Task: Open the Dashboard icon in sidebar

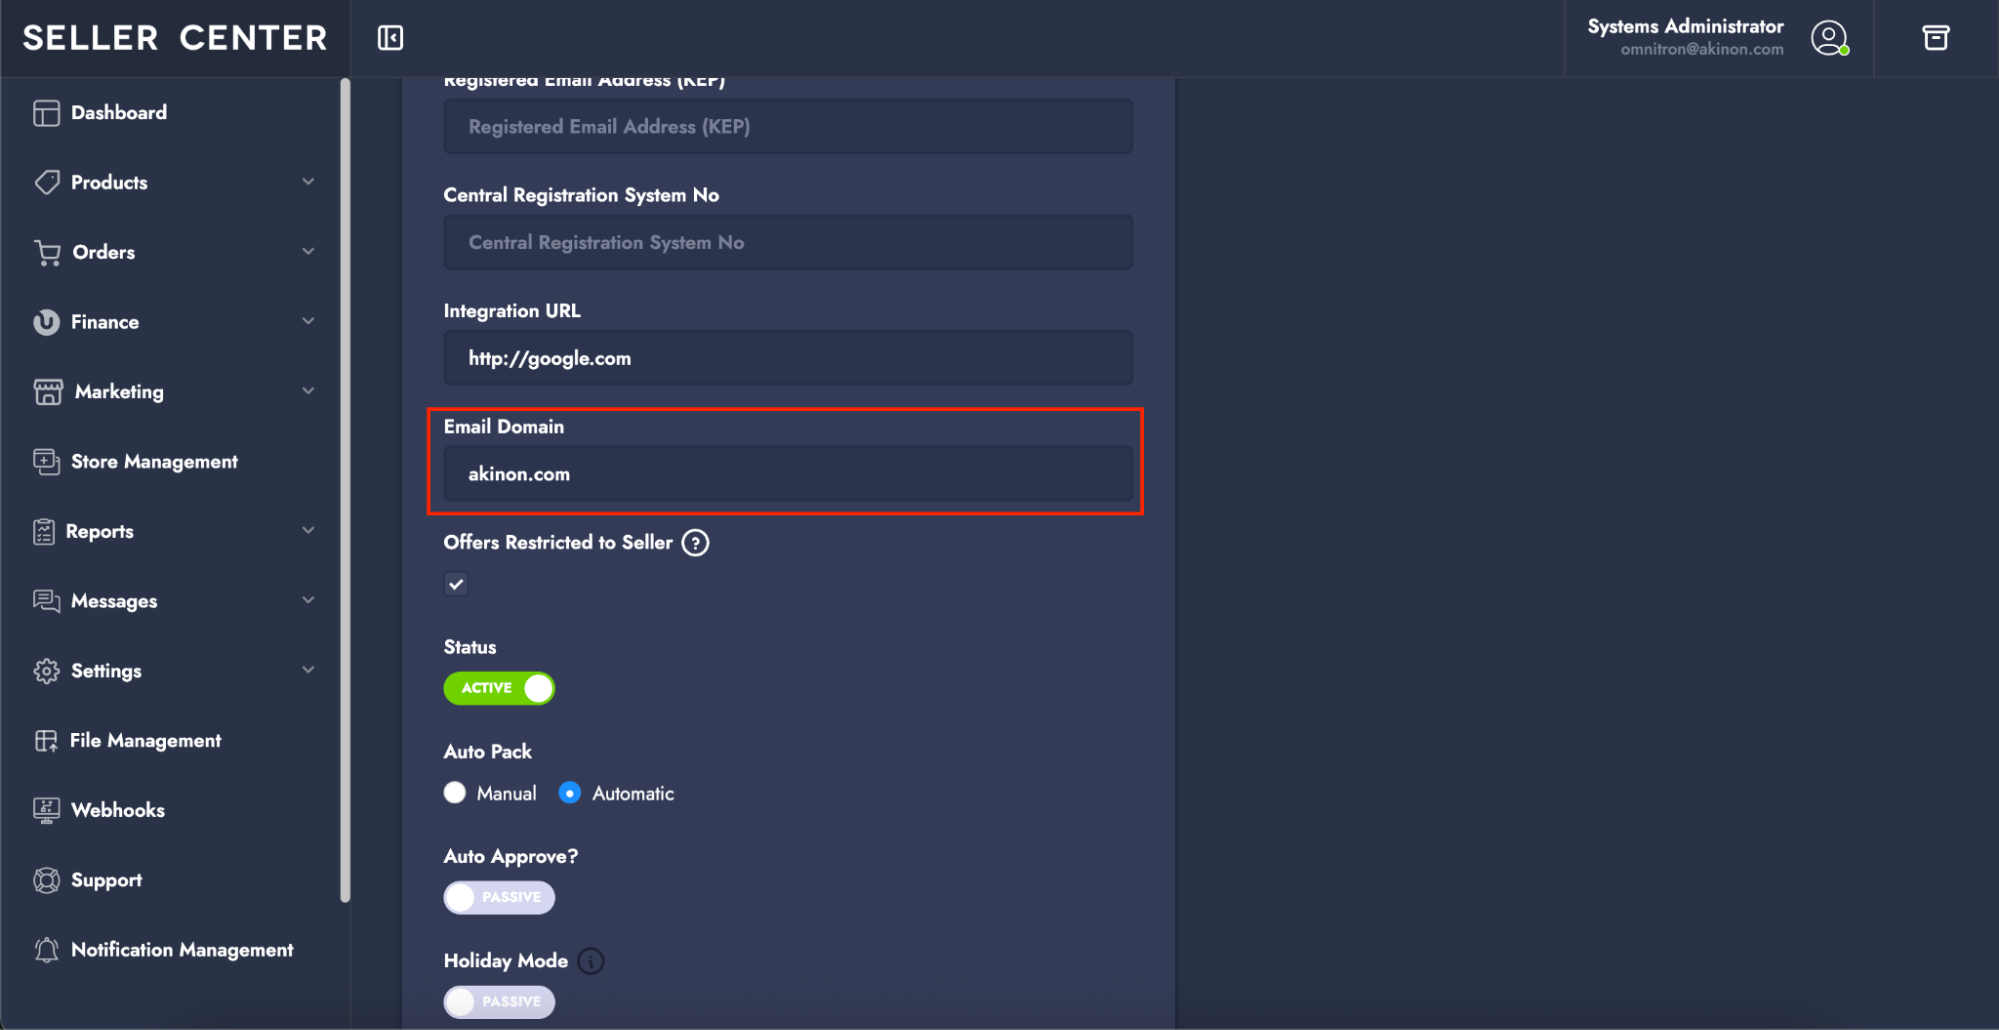Action: [x=46, y=113]
